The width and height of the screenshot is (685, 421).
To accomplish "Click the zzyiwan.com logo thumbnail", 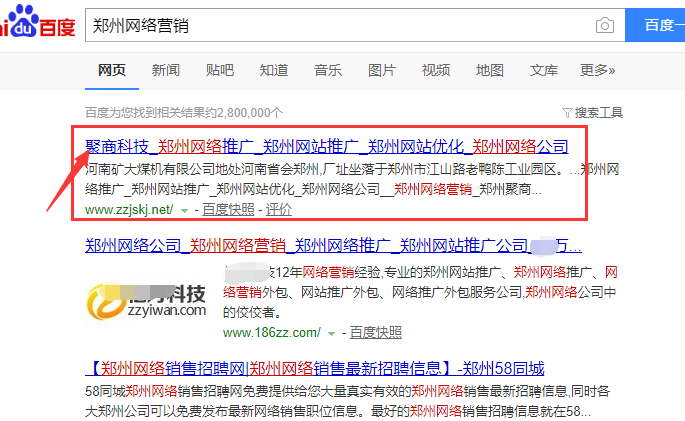I will coord(145,300).
